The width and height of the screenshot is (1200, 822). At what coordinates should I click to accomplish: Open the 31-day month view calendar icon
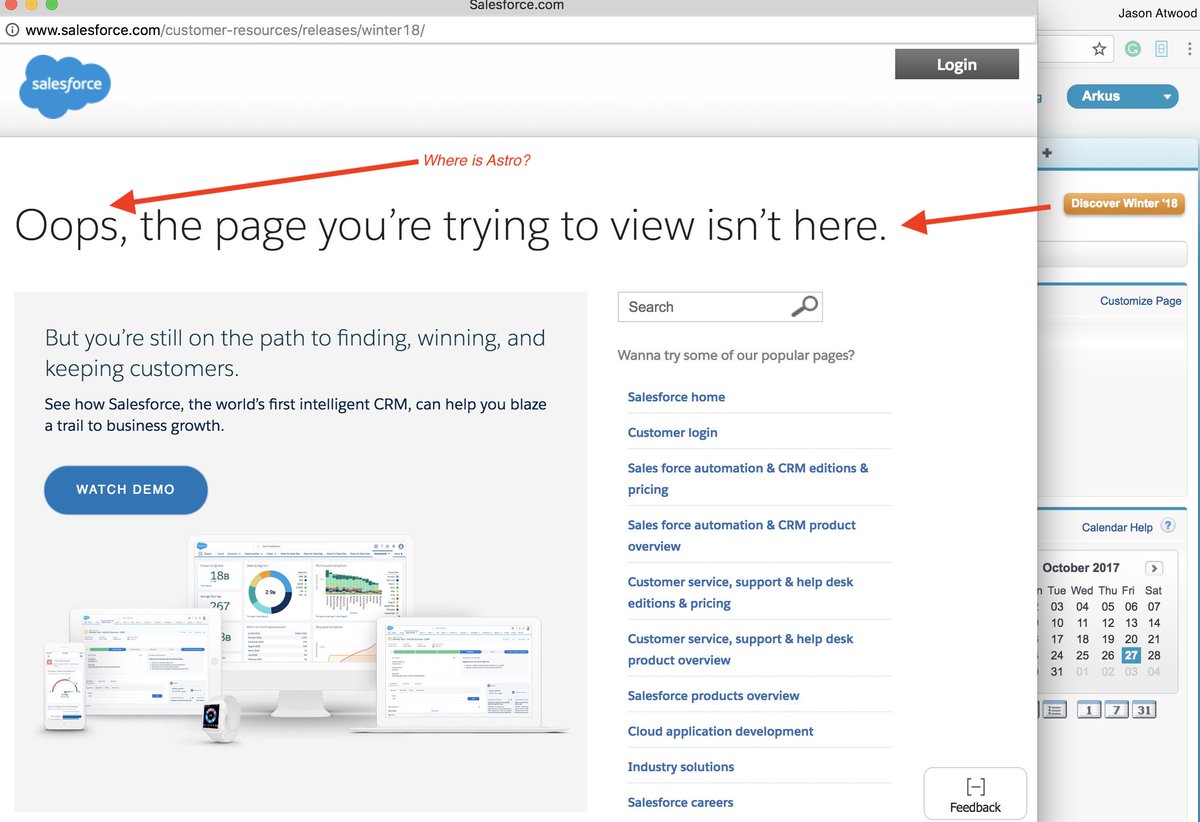(x=1144, y=710)
